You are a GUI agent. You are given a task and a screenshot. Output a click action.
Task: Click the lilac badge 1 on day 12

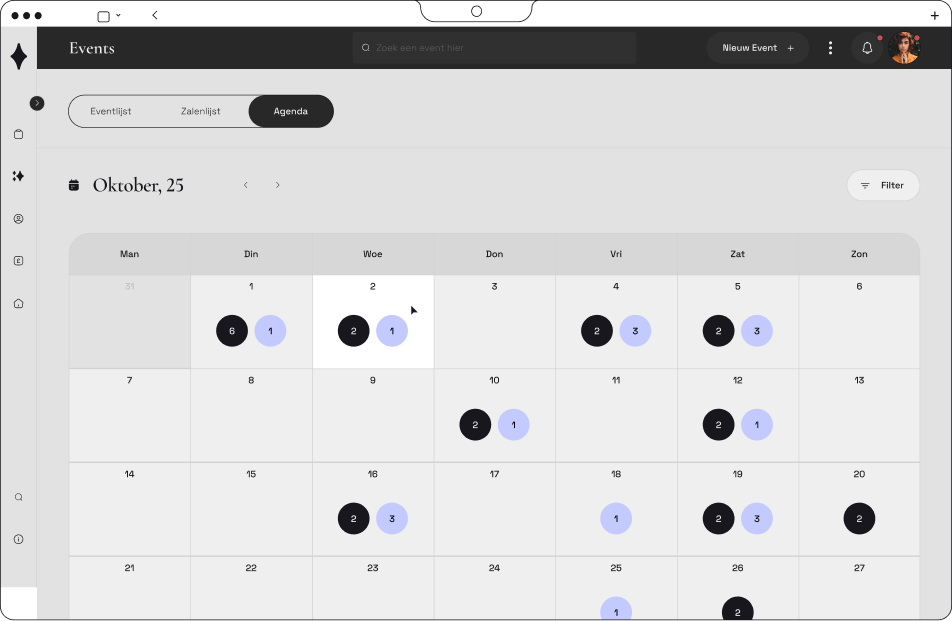[756, 425]
